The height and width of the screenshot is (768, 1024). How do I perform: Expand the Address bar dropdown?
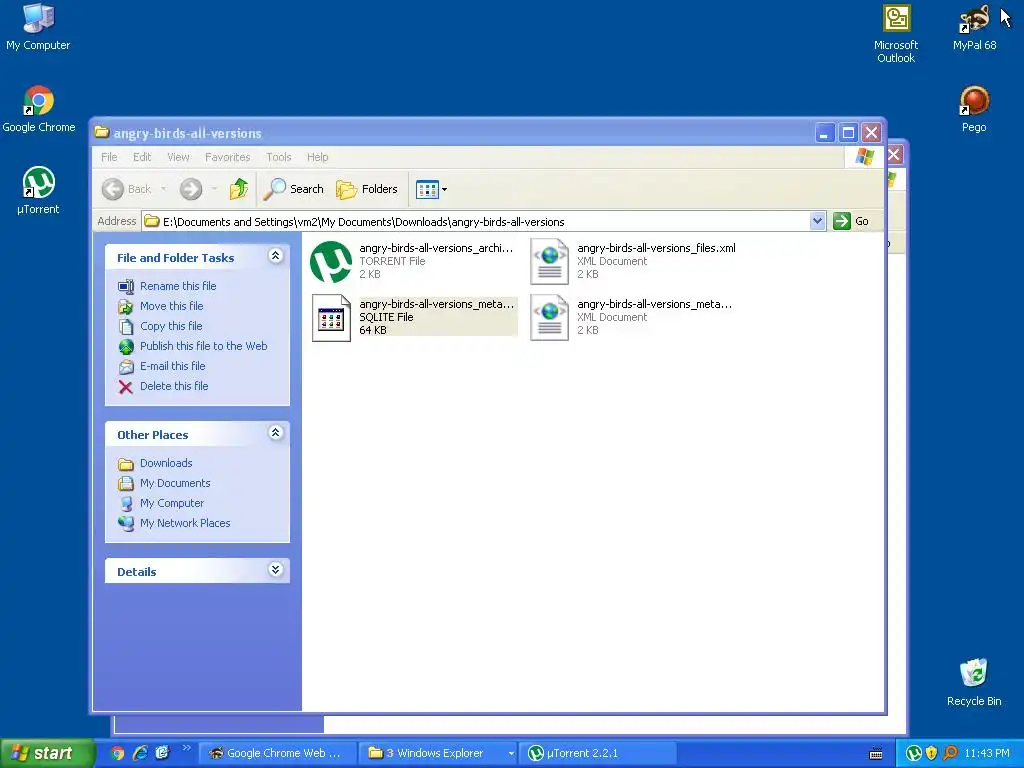(x=817, y=221)
